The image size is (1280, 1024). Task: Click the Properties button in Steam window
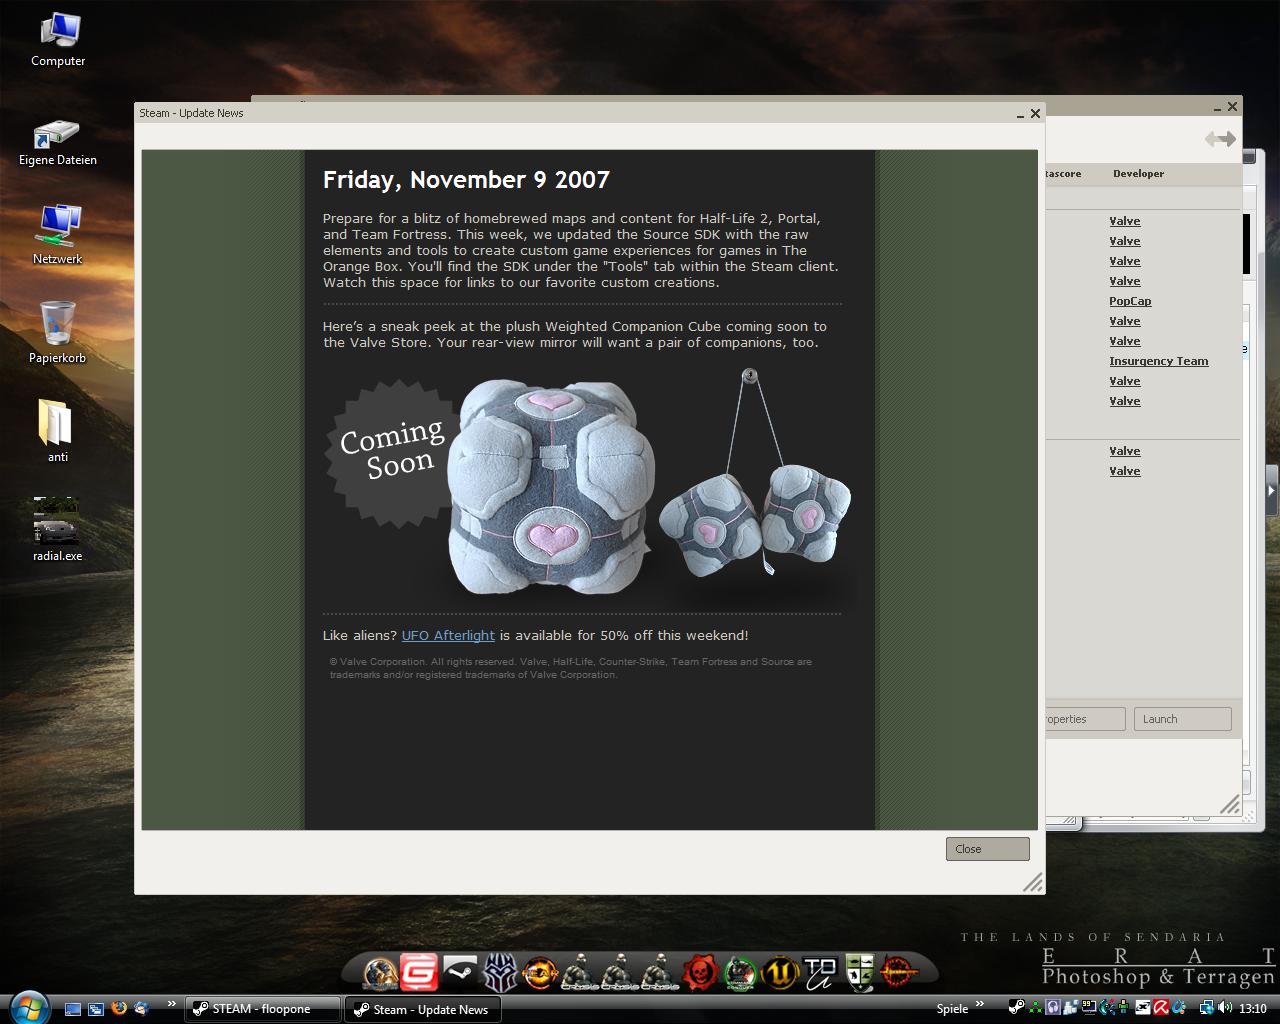tap(1085, 719)
